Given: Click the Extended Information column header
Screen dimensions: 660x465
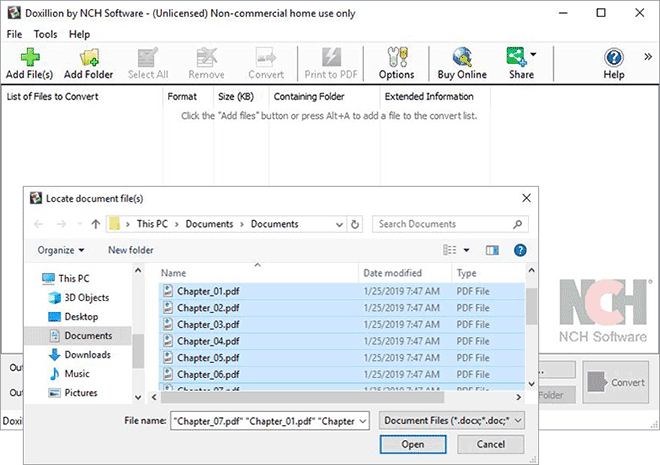Looking at the screenshot, I should tap(435, 96).
